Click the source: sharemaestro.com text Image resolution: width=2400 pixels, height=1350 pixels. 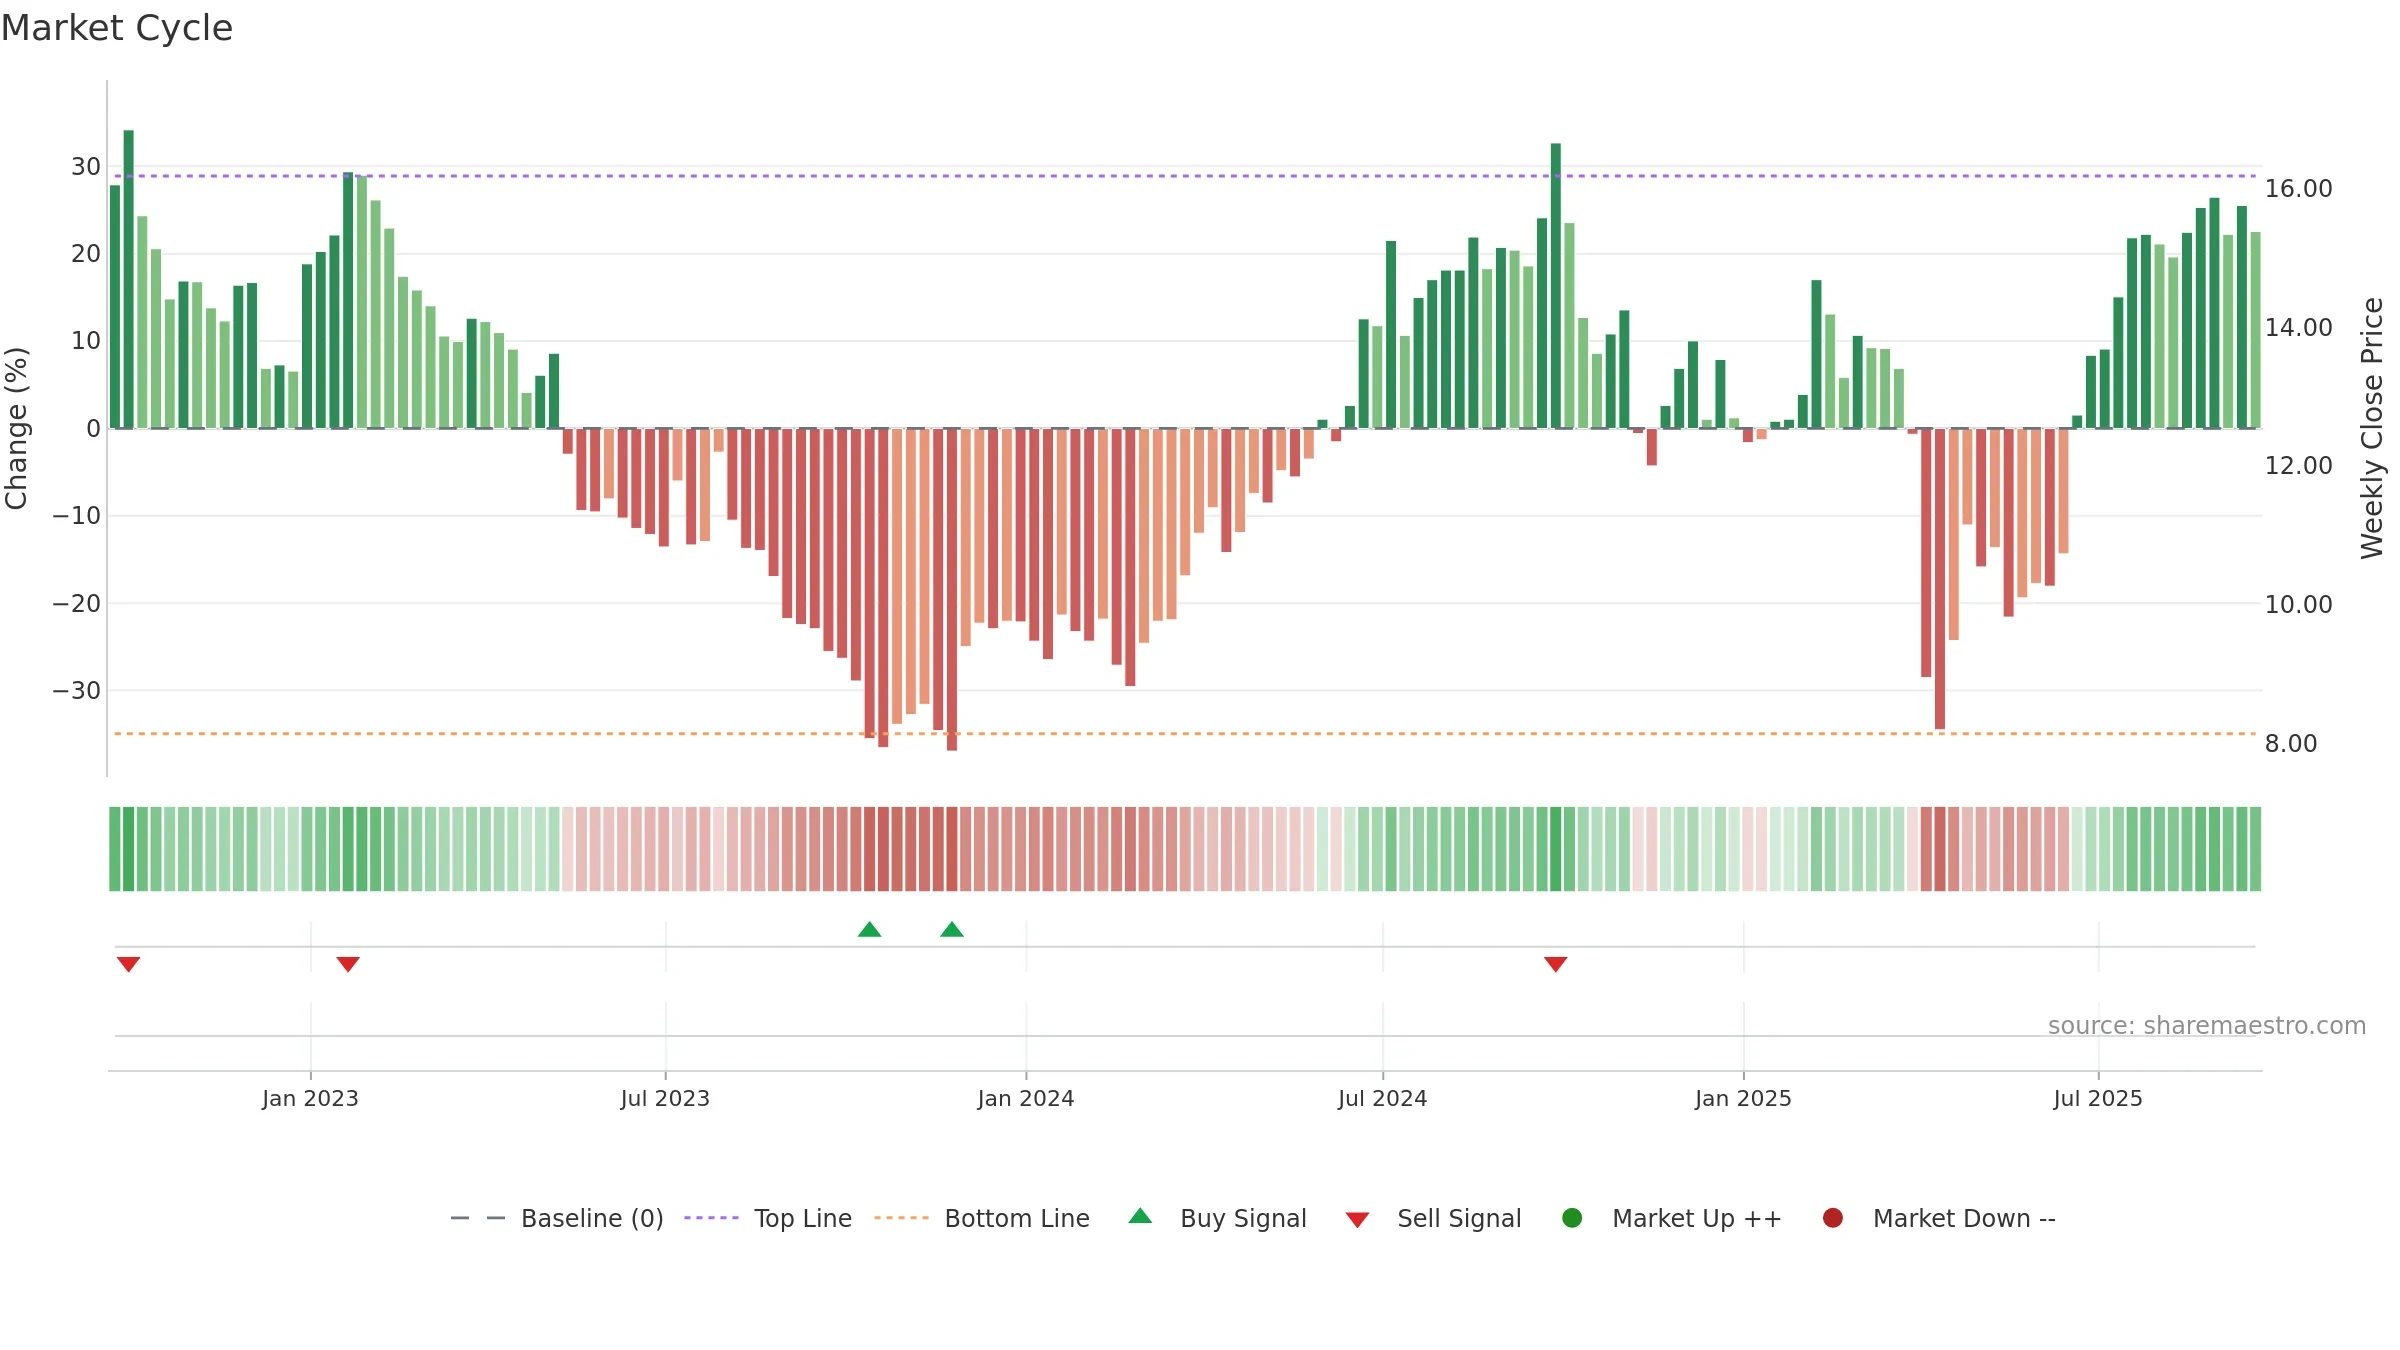point(2207,1026)
